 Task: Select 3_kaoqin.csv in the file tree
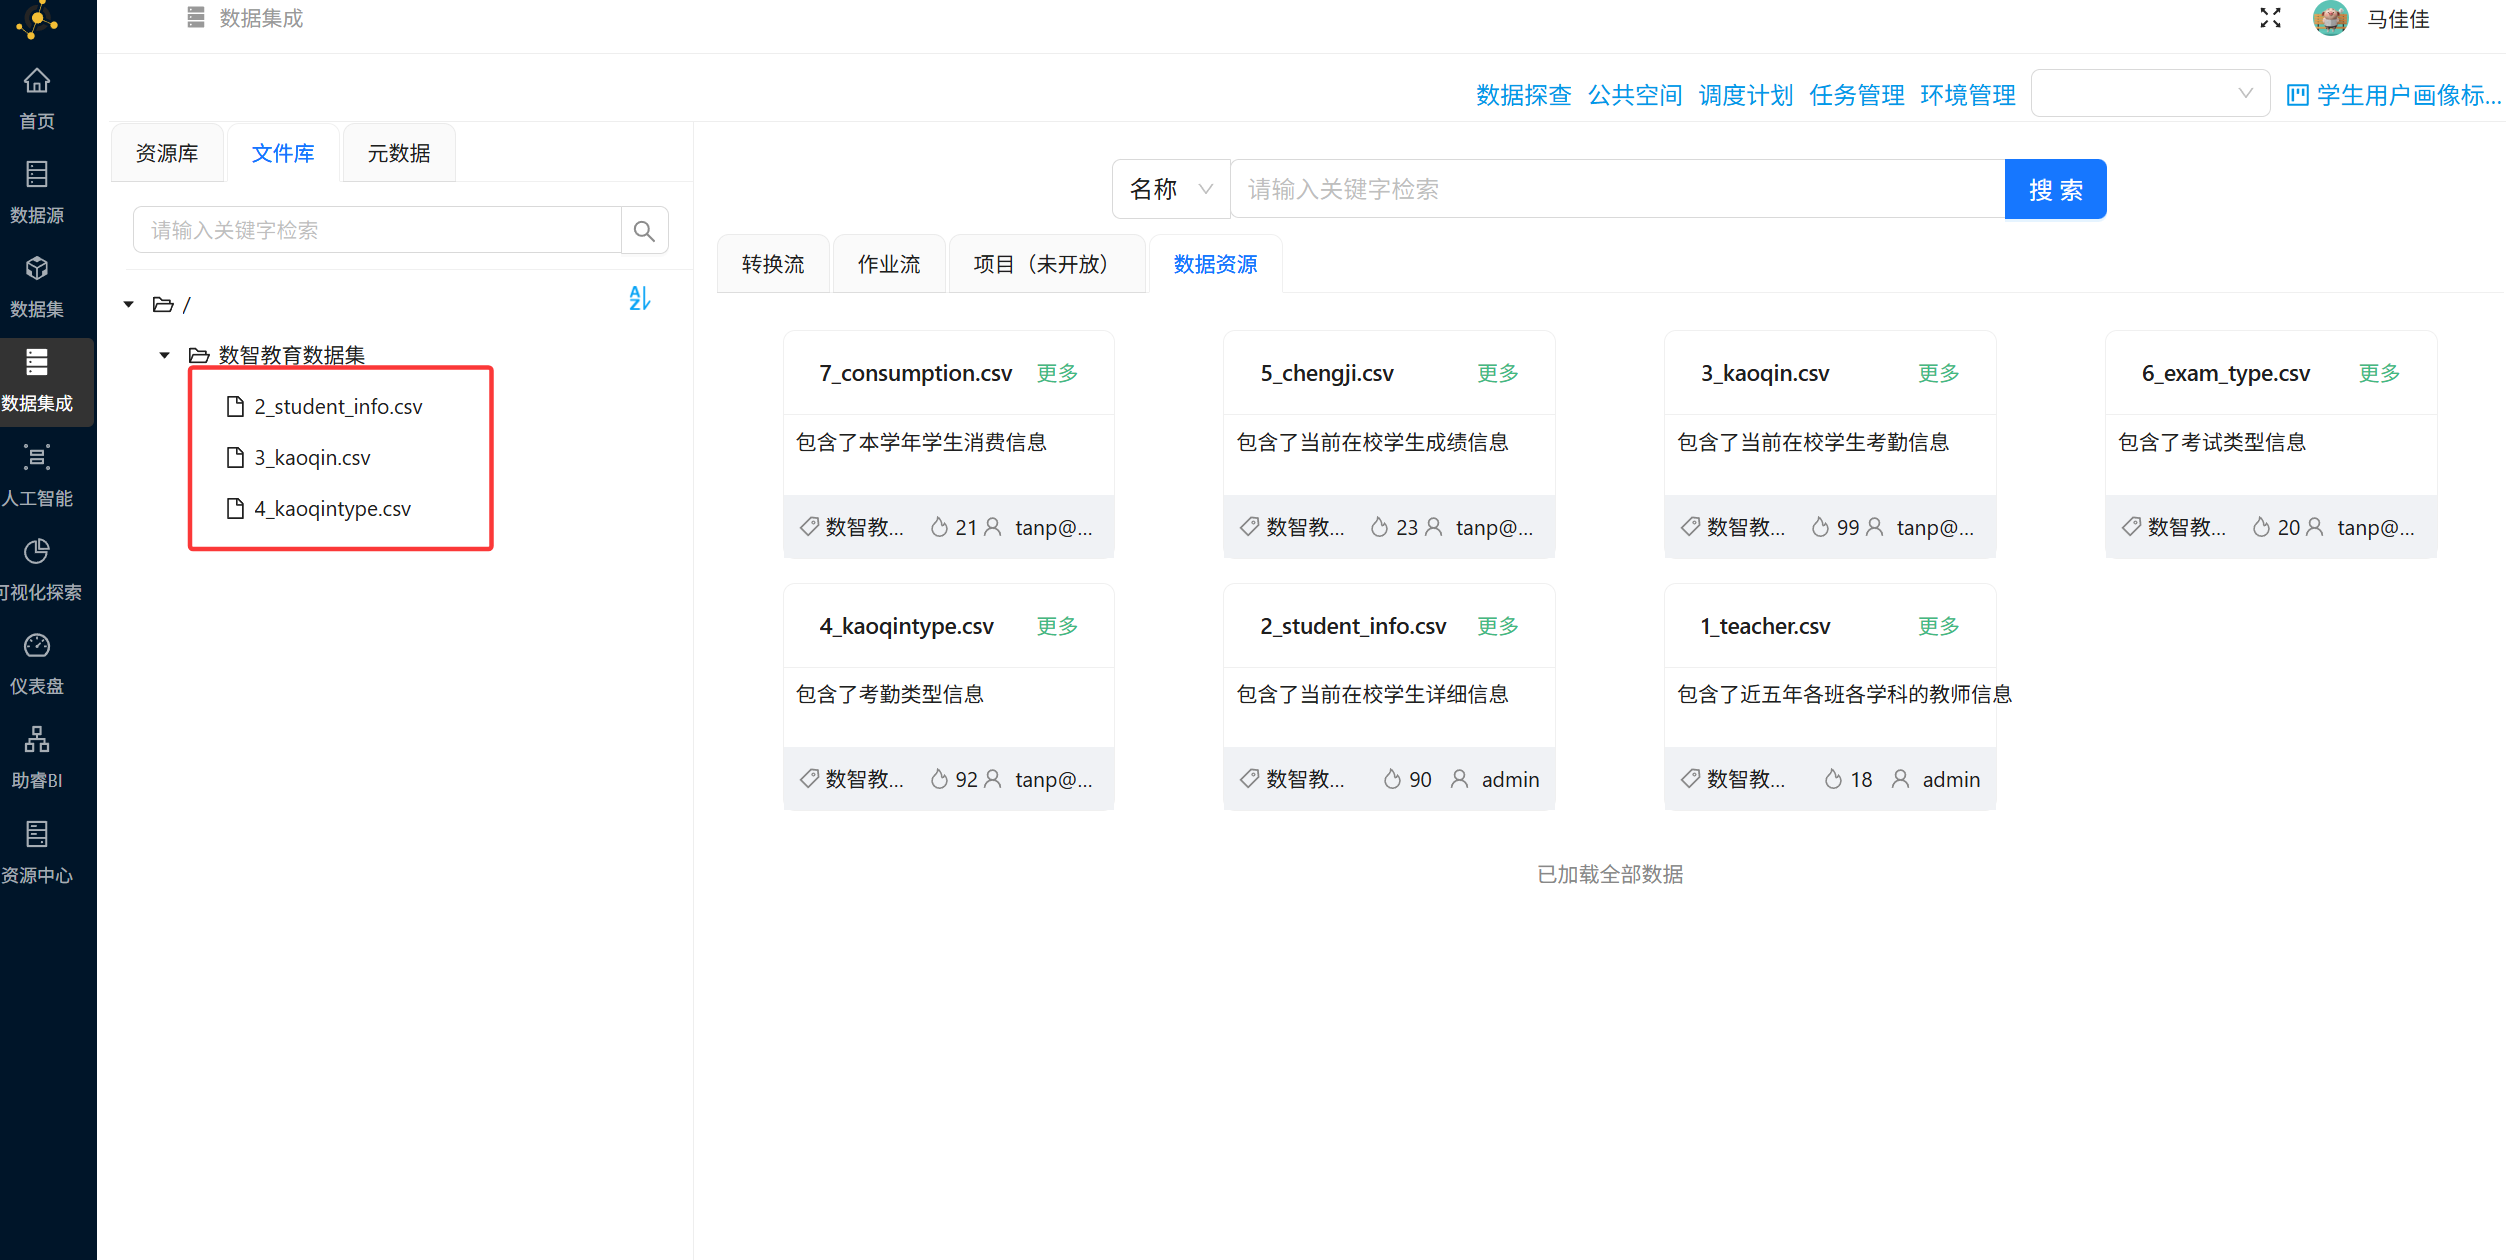[x=312, y=457]
